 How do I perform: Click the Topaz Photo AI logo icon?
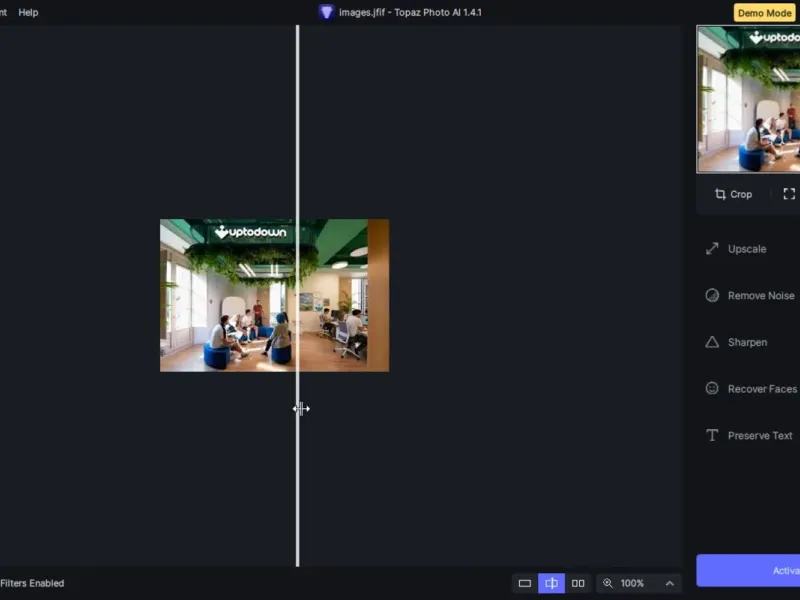click(326, 12)
